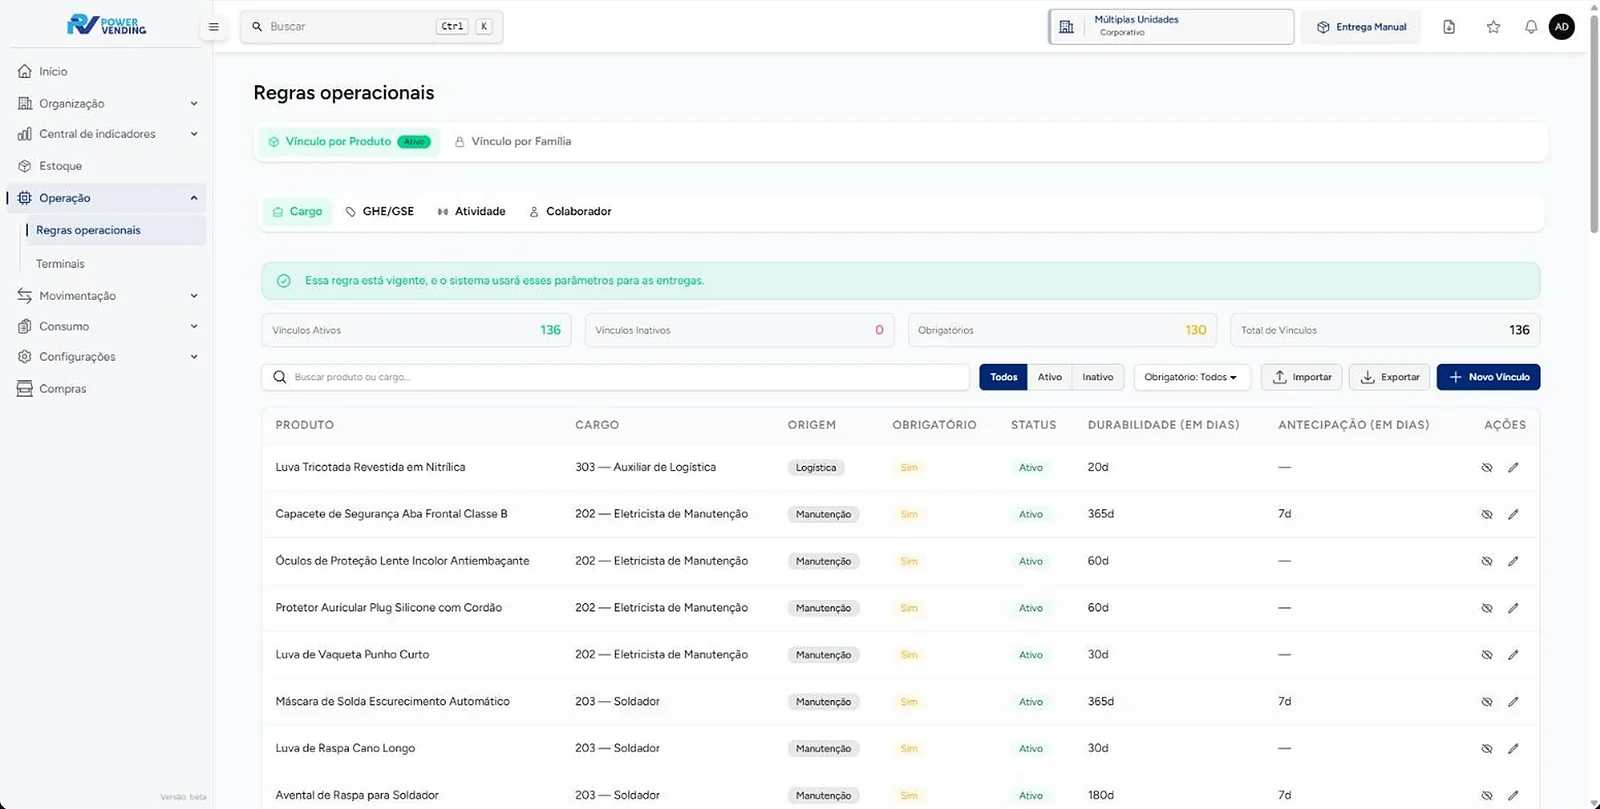Toggle visibility for Capacete de Segurança row
Image resolution: width=1600 pixels, height=809 pixels.
pyautogui.click(x=1487, y=514)
